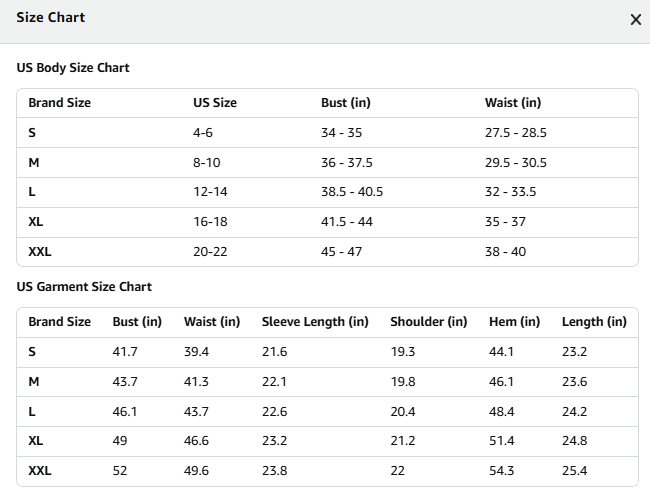650x495 pixels.
Task: Click the 38 - 40 waist cell
Action: pyautogui.click(x=505, y=252)
